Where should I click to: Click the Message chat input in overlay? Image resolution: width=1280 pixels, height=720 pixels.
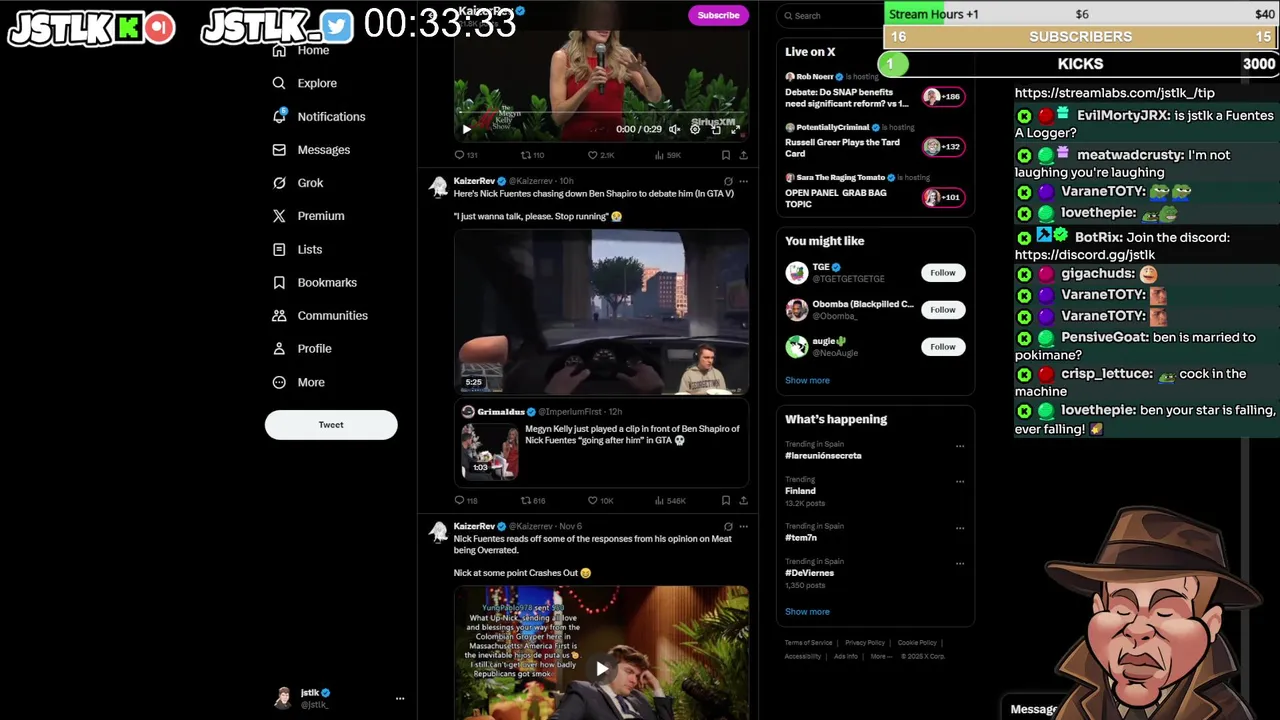pyautogui.click(x=1034, y=709)
